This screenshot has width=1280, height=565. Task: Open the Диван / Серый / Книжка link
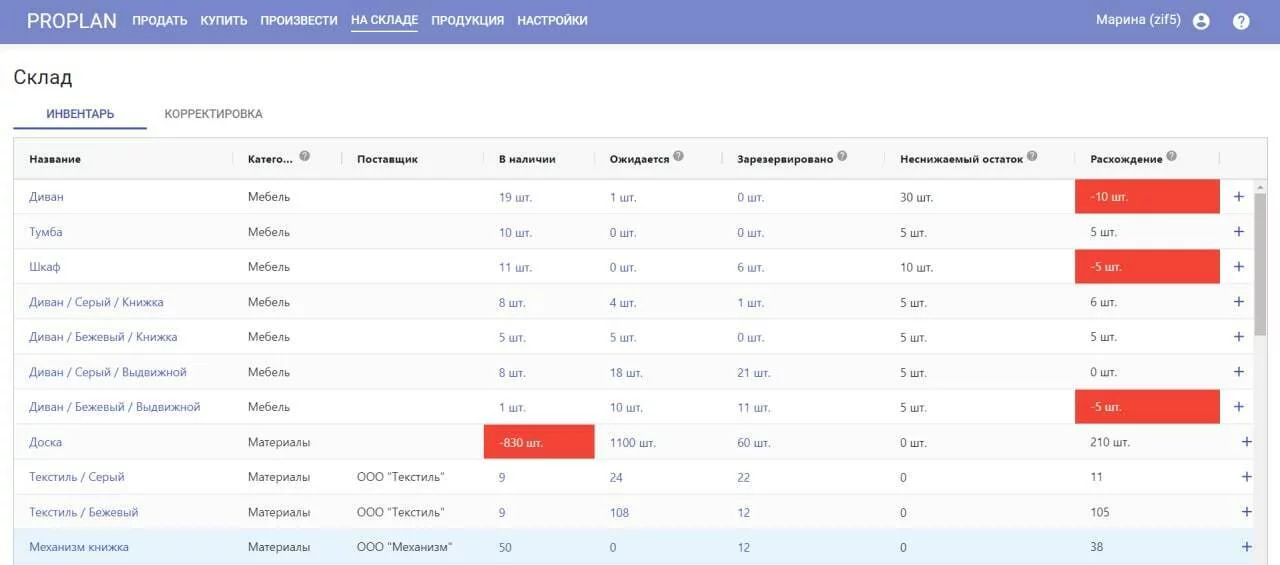(97, 302)
